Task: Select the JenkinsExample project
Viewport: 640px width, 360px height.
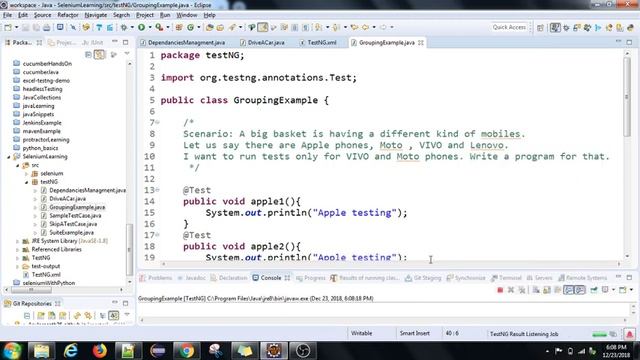Action: click(42, 123)
